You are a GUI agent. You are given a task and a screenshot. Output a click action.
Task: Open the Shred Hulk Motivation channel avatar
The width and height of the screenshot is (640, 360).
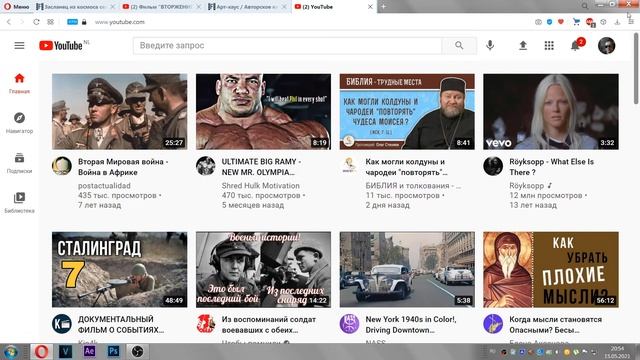click(205, 166)
